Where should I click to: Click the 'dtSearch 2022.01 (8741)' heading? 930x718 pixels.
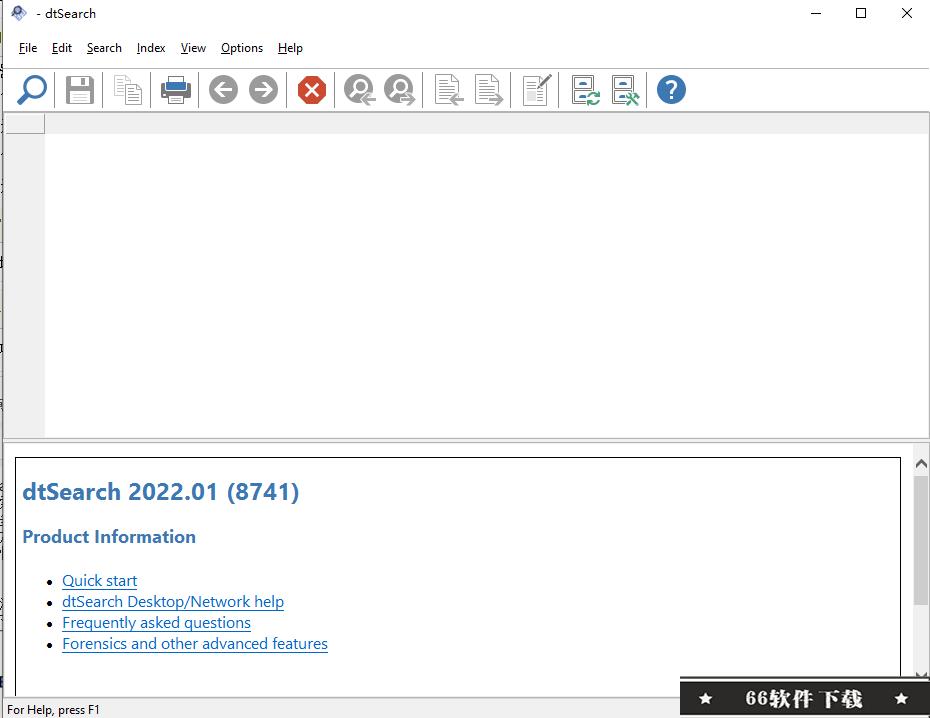pos(161,492)
